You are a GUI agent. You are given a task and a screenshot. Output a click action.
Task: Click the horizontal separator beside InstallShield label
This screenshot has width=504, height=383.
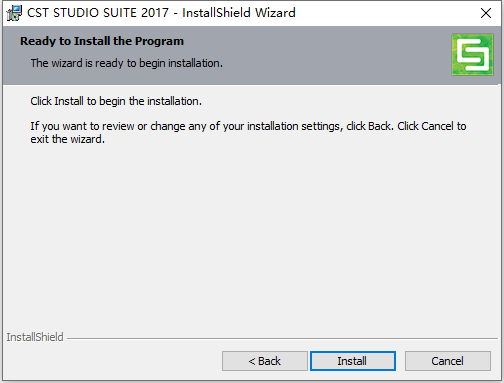(282, 338)
